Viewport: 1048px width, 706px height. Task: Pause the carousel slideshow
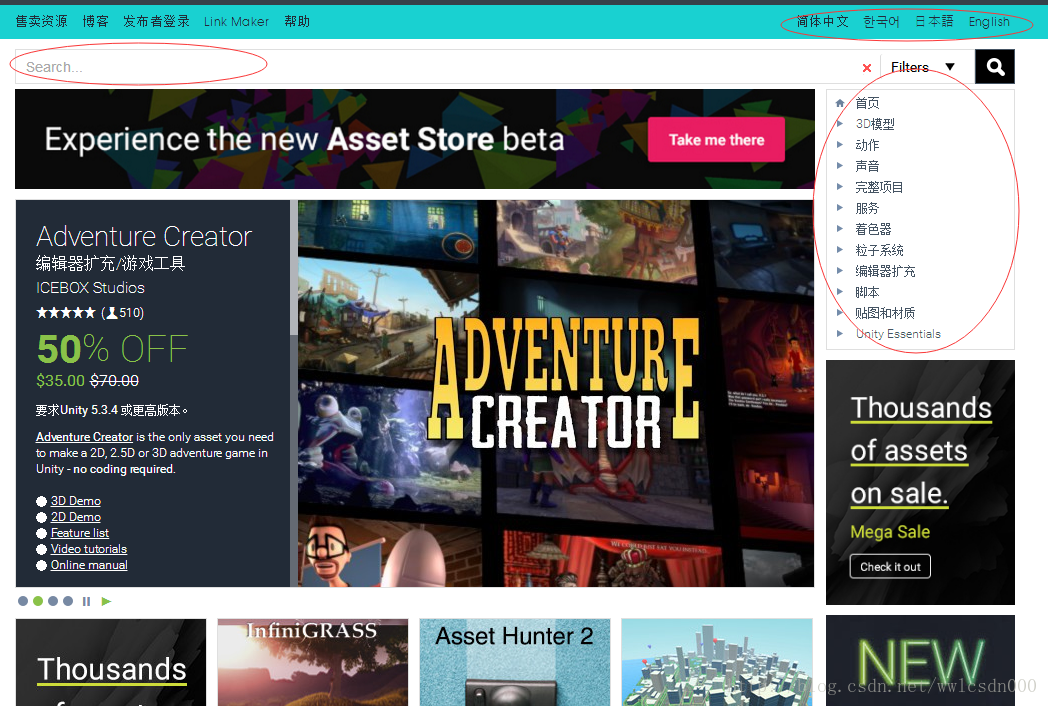[x=86, y=601]
